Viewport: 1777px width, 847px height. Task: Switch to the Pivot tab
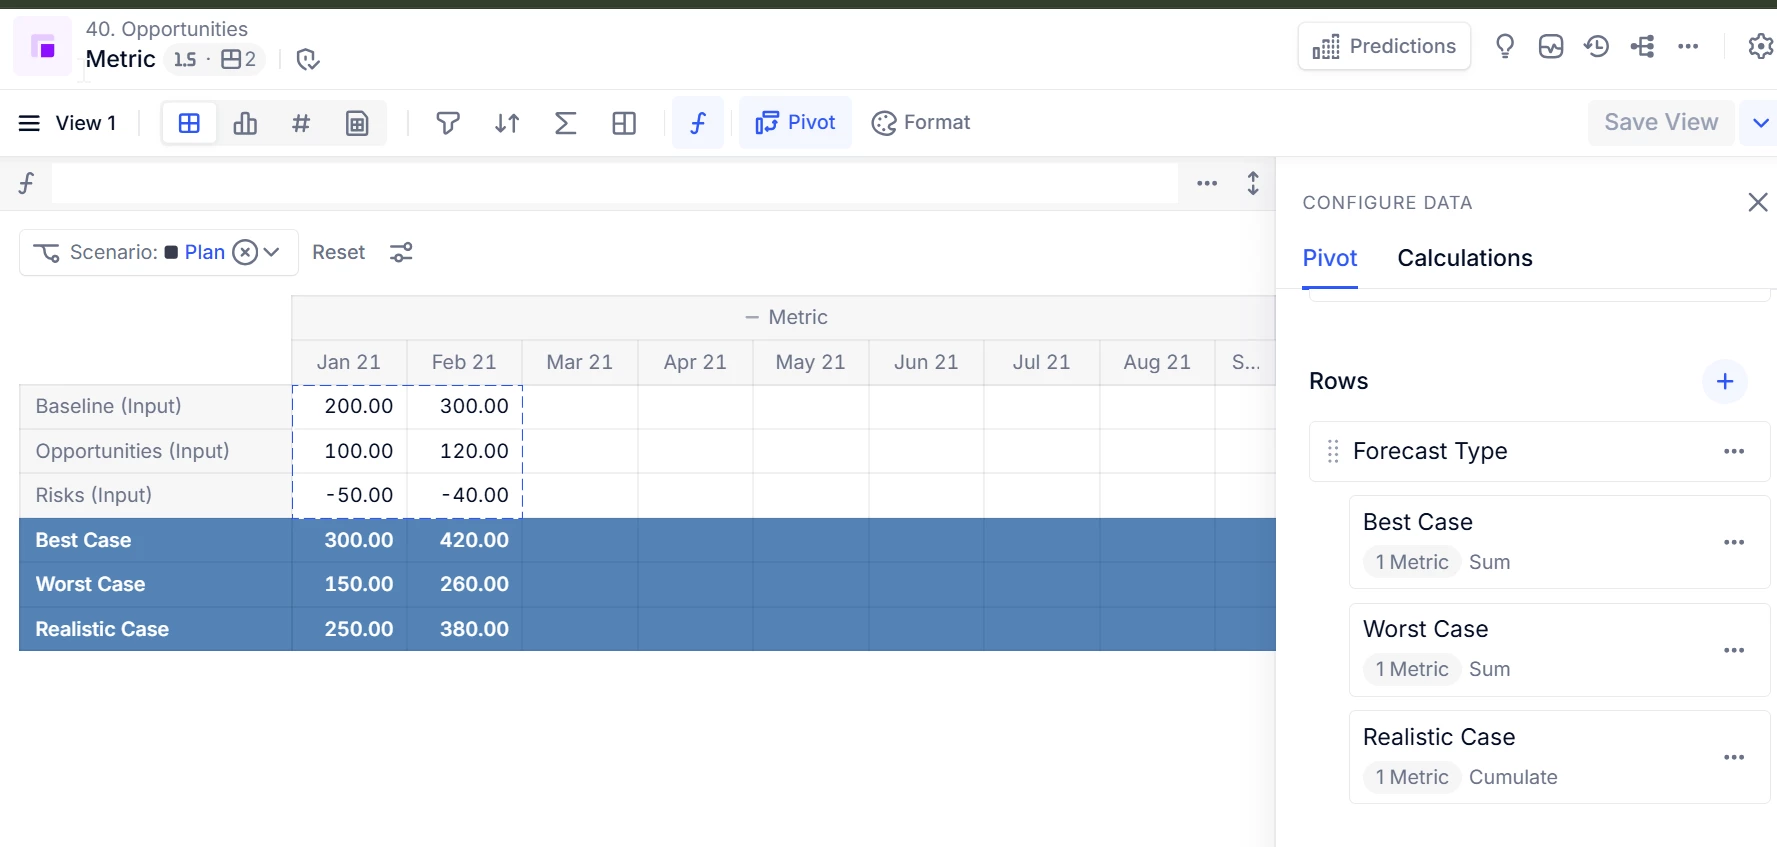(1329, 258)
